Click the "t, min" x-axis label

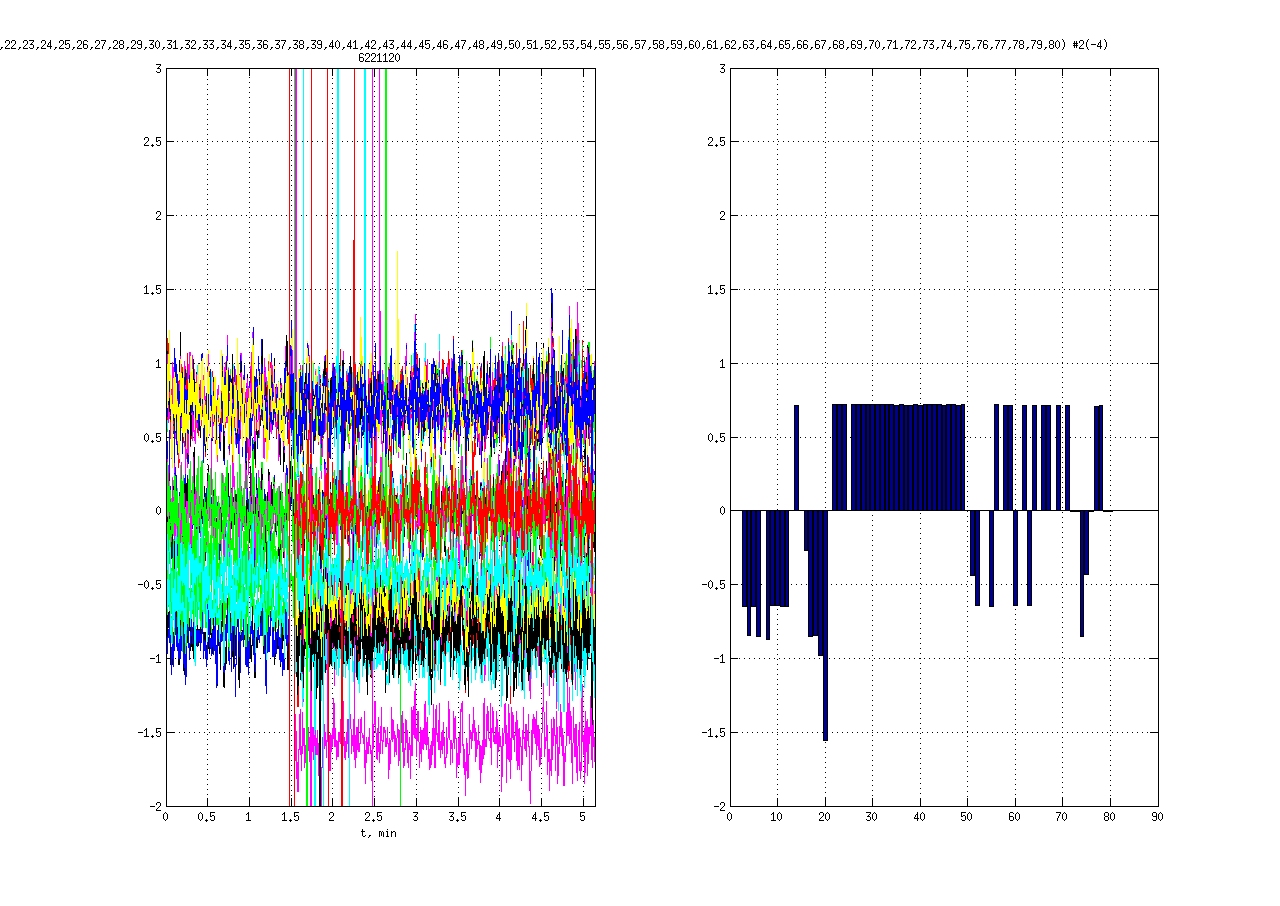tap(378, 833)
